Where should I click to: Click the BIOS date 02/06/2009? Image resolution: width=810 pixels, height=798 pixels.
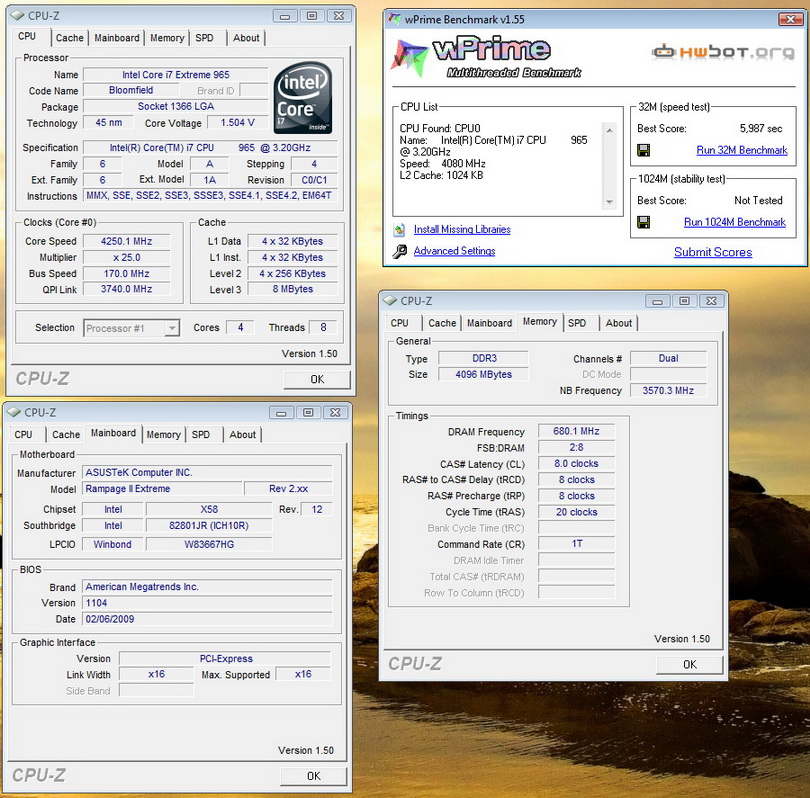coord(207,619)
